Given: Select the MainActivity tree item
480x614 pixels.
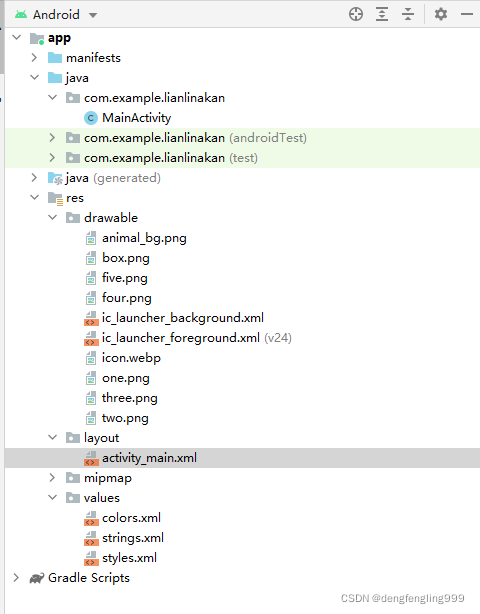Looking at the screenshot, I should [137, 118].
